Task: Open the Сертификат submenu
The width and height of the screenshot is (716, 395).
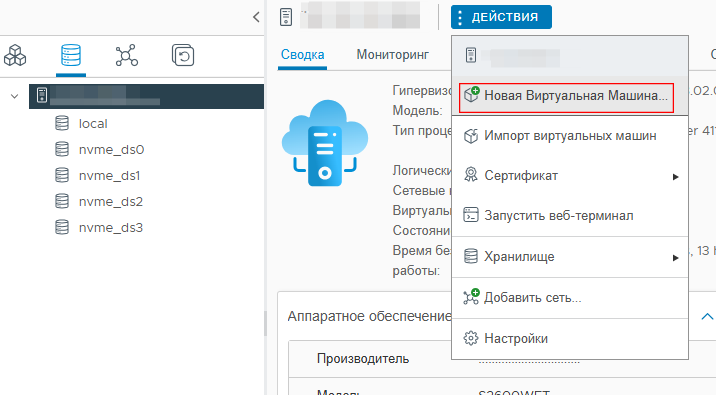Action: tap(570, 176)
